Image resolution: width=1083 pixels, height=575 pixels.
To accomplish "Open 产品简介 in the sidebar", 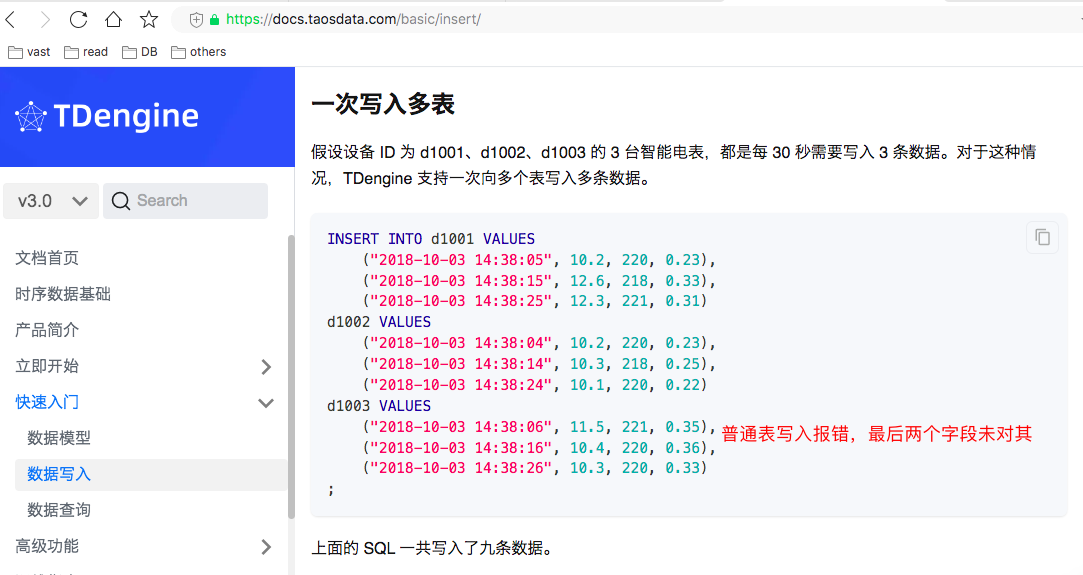I will click(x=47, y=330).
